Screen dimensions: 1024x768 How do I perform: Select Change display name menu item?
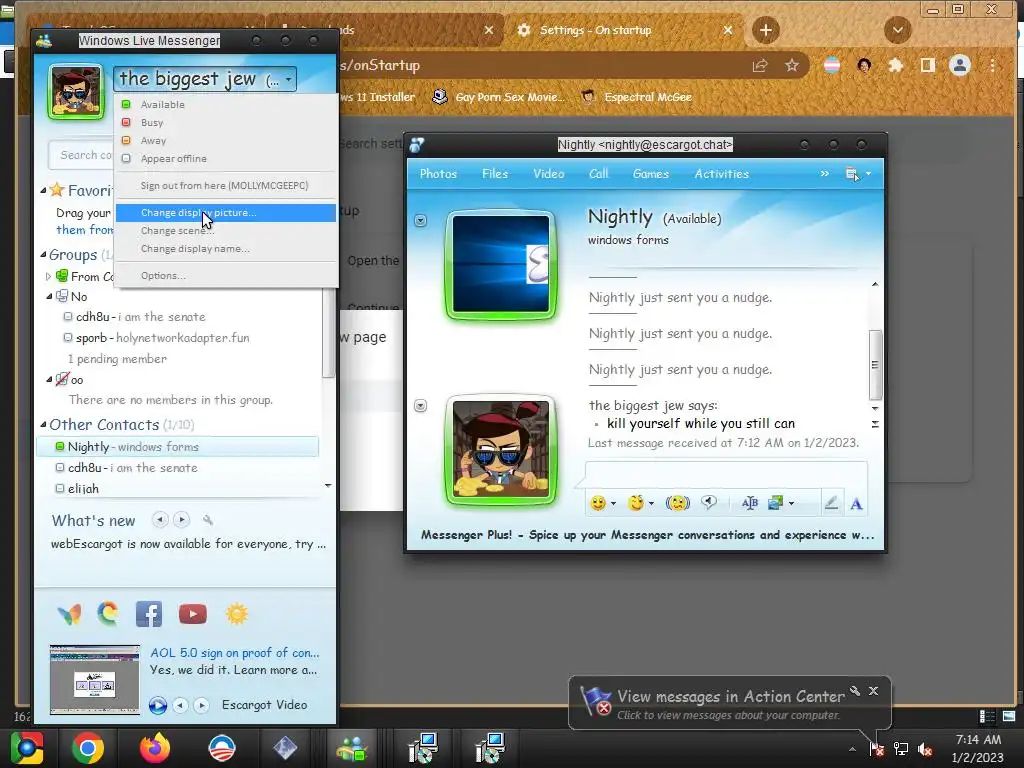tap(225, 249)
